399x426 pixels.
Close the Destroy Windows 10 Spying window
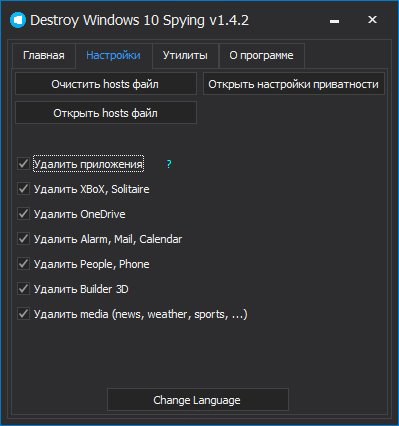pos(372,20)
